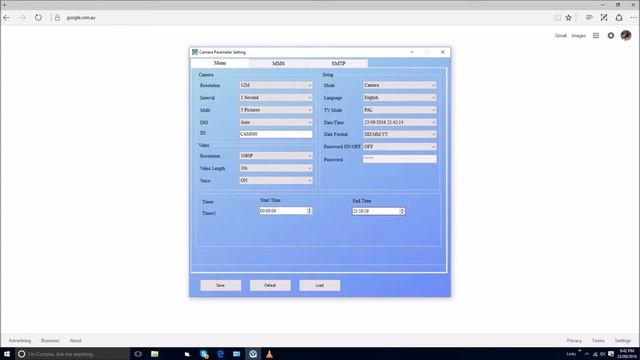Click the browser Refresh icon
The height and width of the screenshot is (360, 640).
pyautogui.click(x=38, y=18)
